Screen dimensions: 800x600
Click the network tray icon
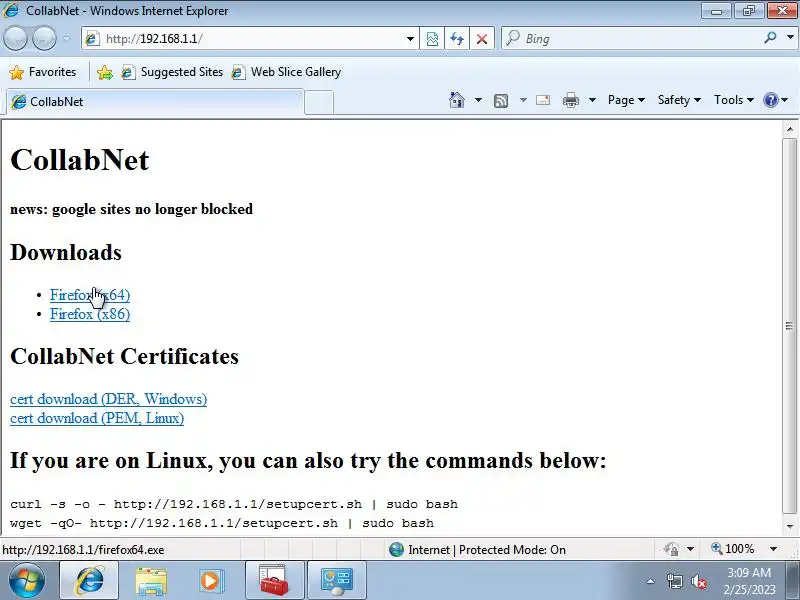pos(674,581)
